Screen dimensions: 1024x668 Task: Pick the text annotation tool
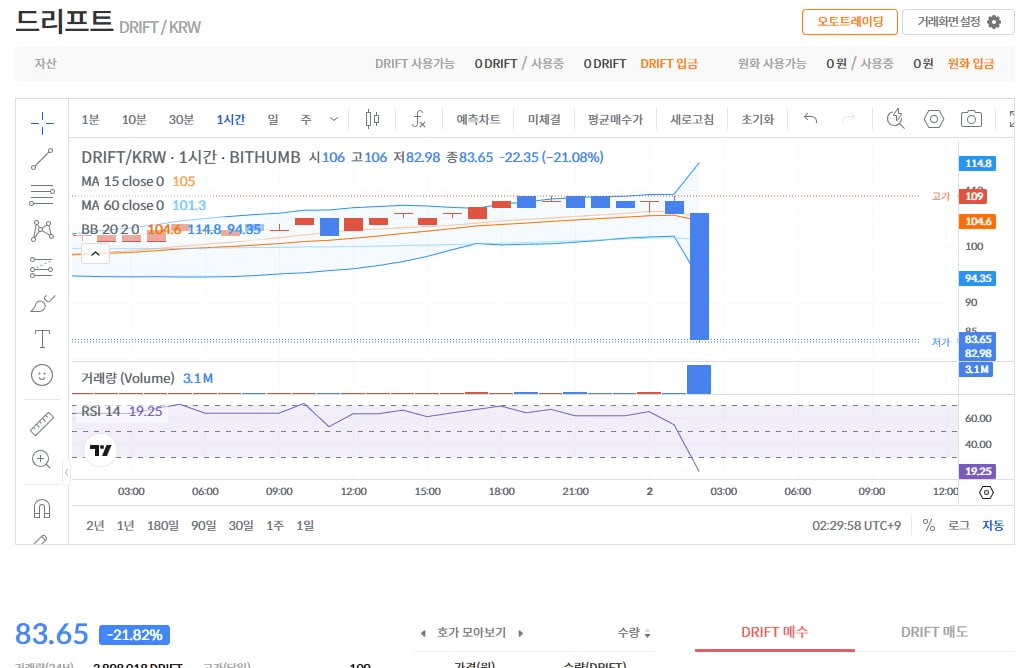coord(42,338)
